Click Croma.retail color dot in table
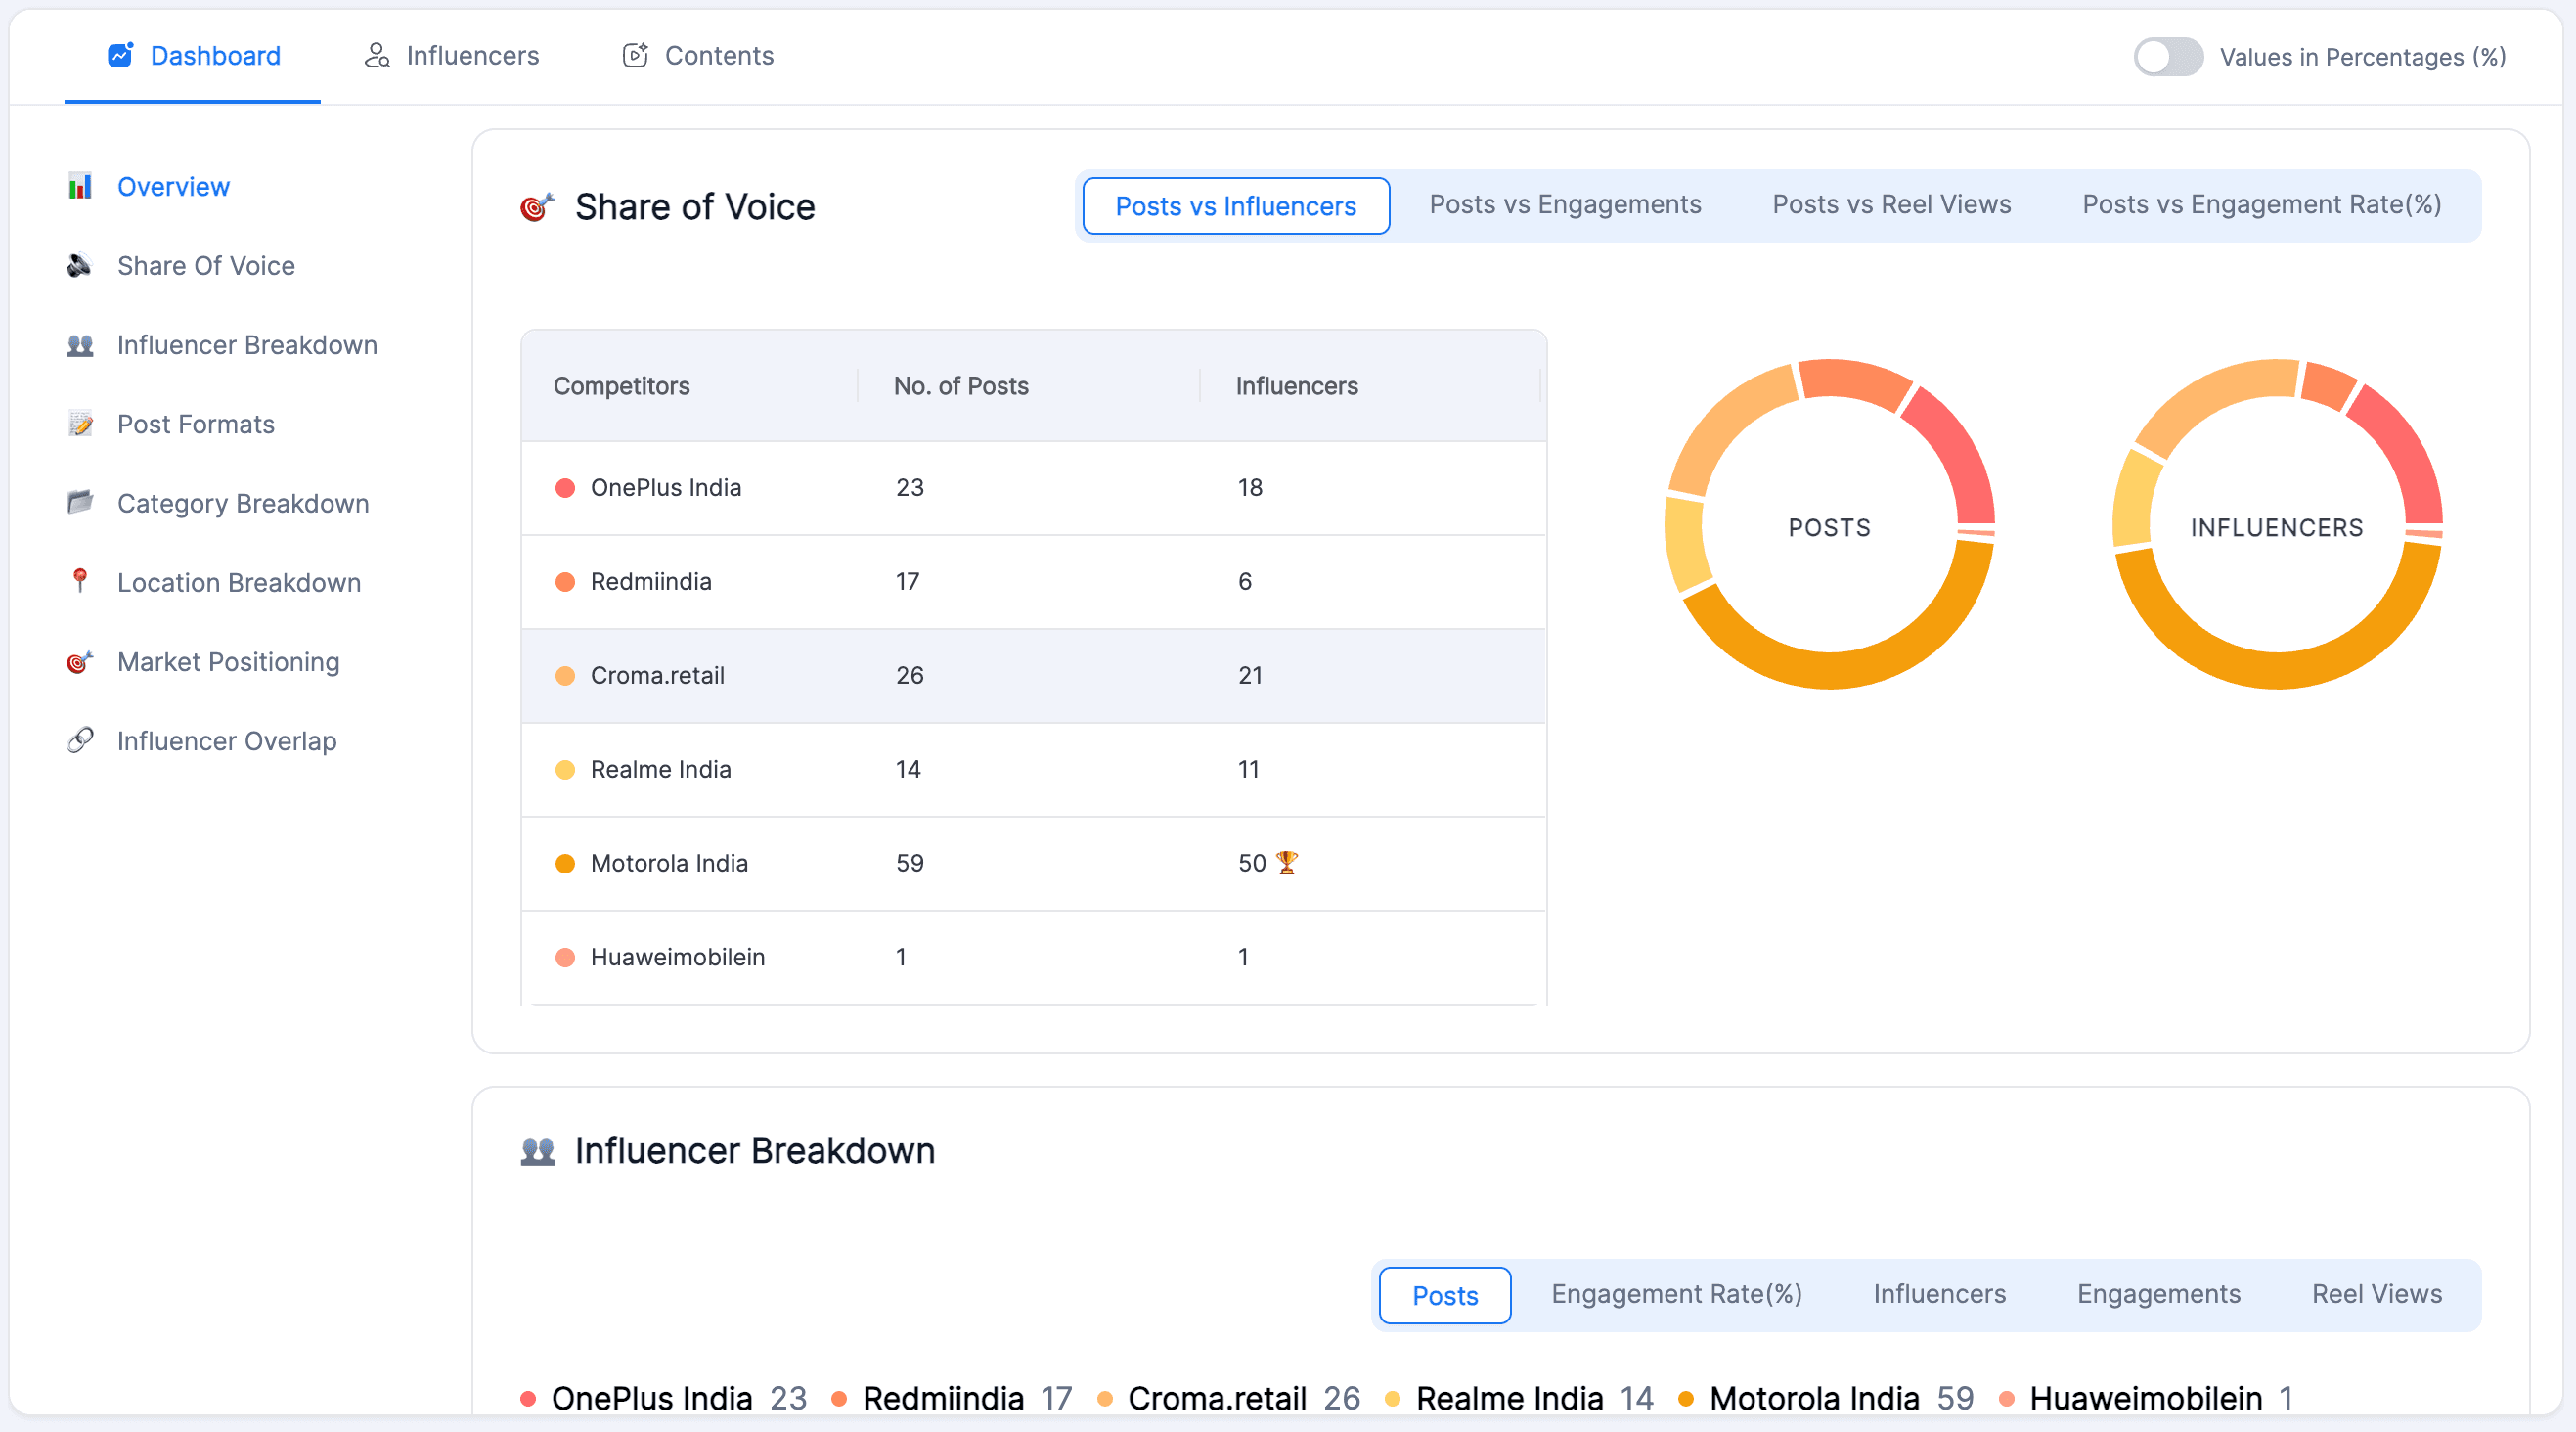The image size is (2576, 1432). pos(565,675)
